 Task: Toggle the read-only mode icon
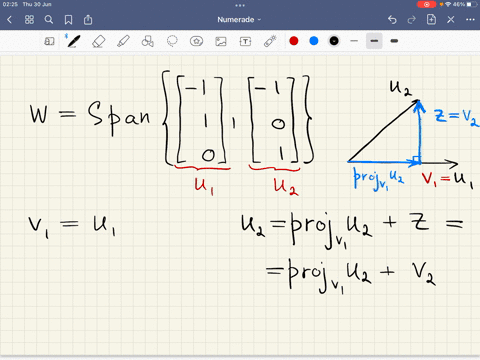[x=49, y=41]
